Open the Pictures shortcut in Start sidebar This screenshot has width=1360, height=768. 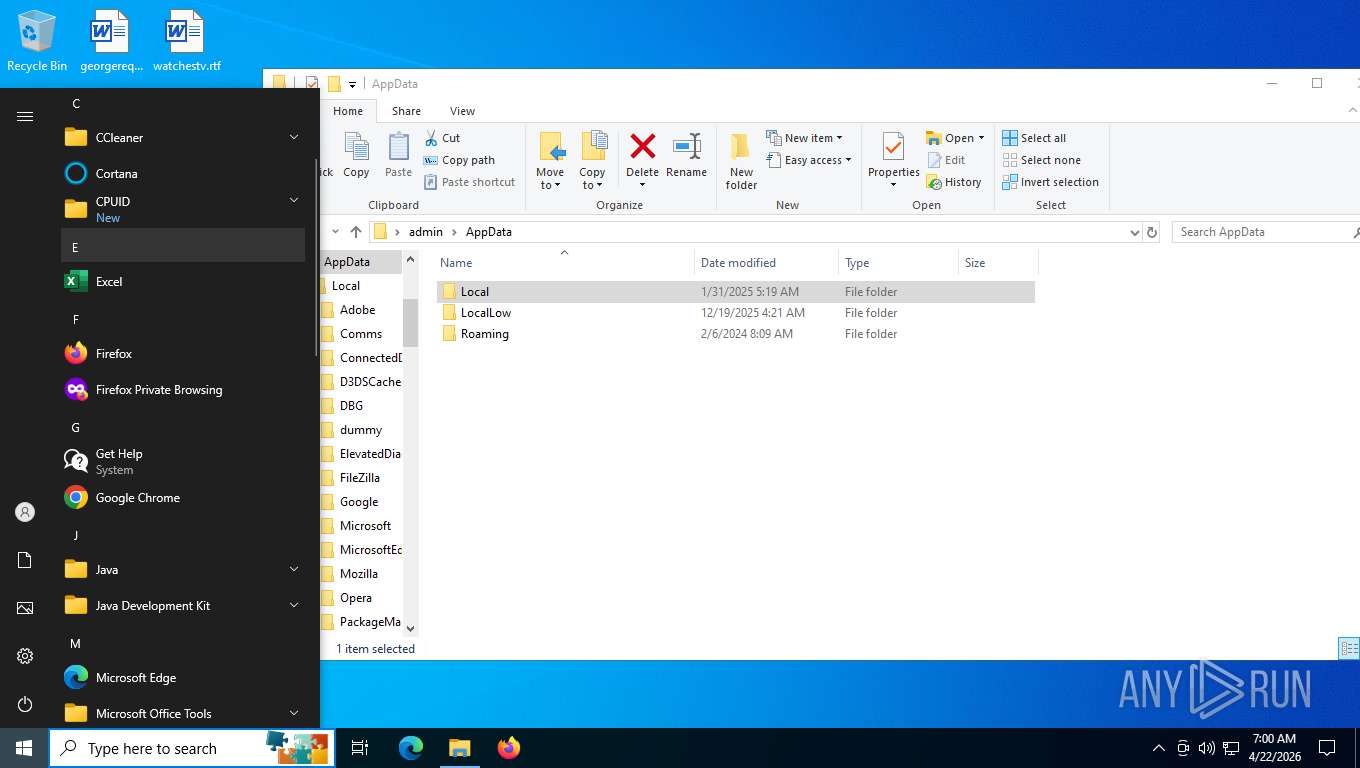coord(25,608)
